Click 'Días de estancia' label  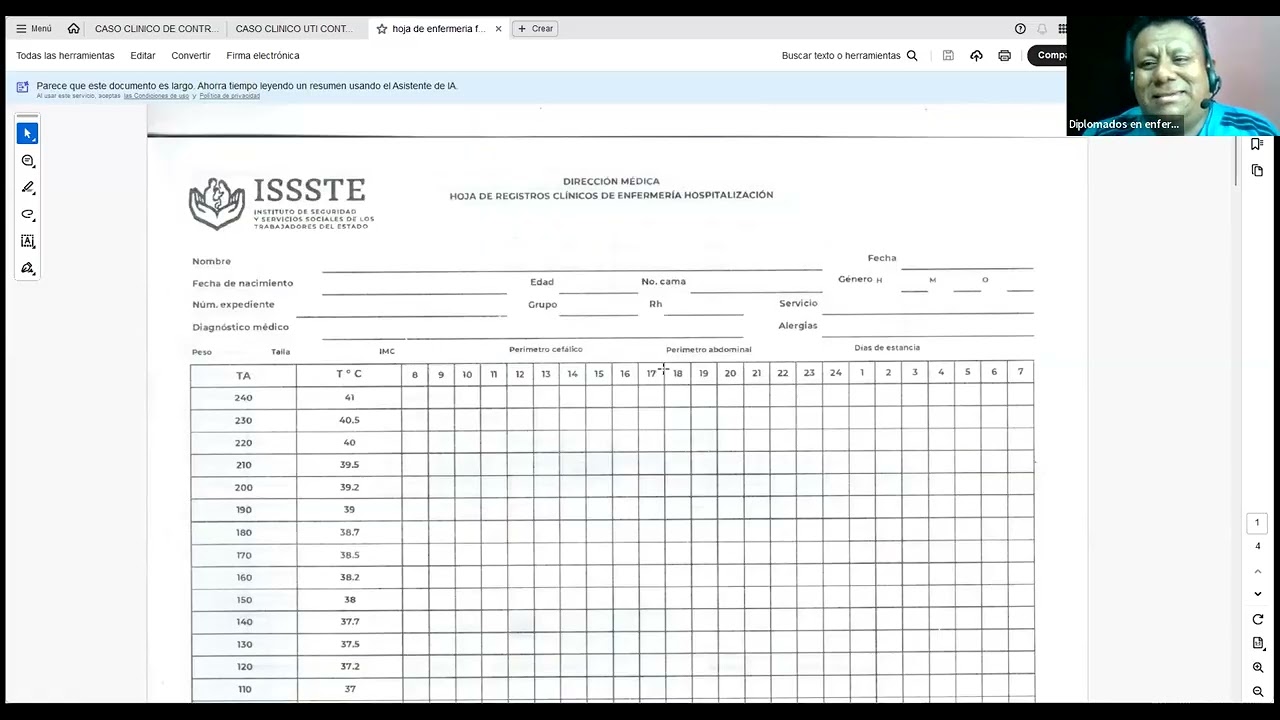887,348
